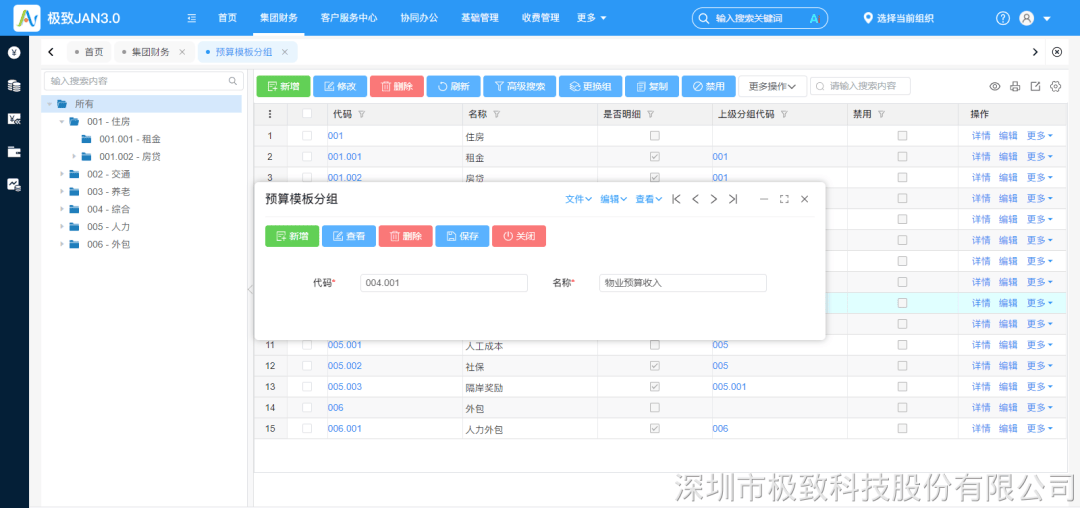This screenshot has width=1080, height=508.
Task: Open the 客户服务中心 top menu
Action: (x=349, y=18)
